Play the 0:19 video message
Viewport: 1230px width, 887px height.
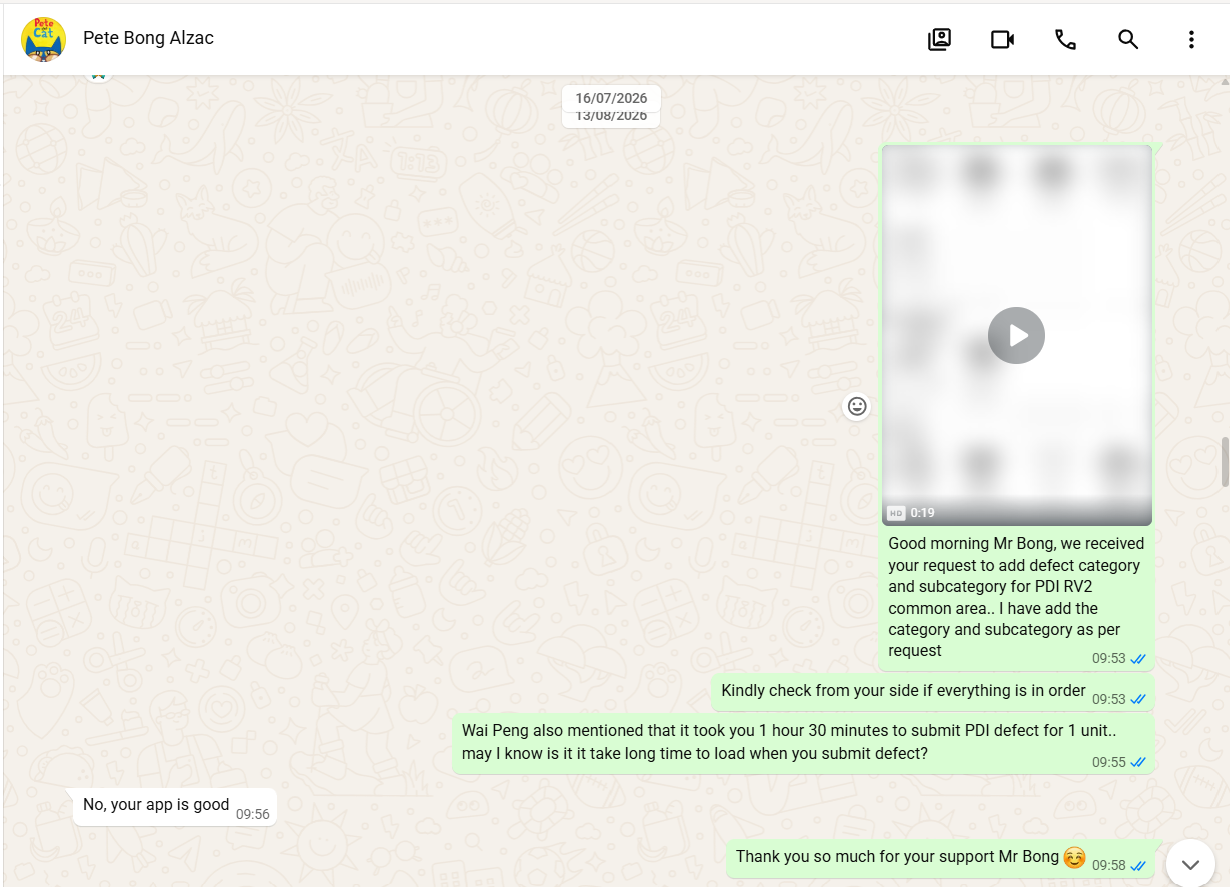click(1016, 335)
